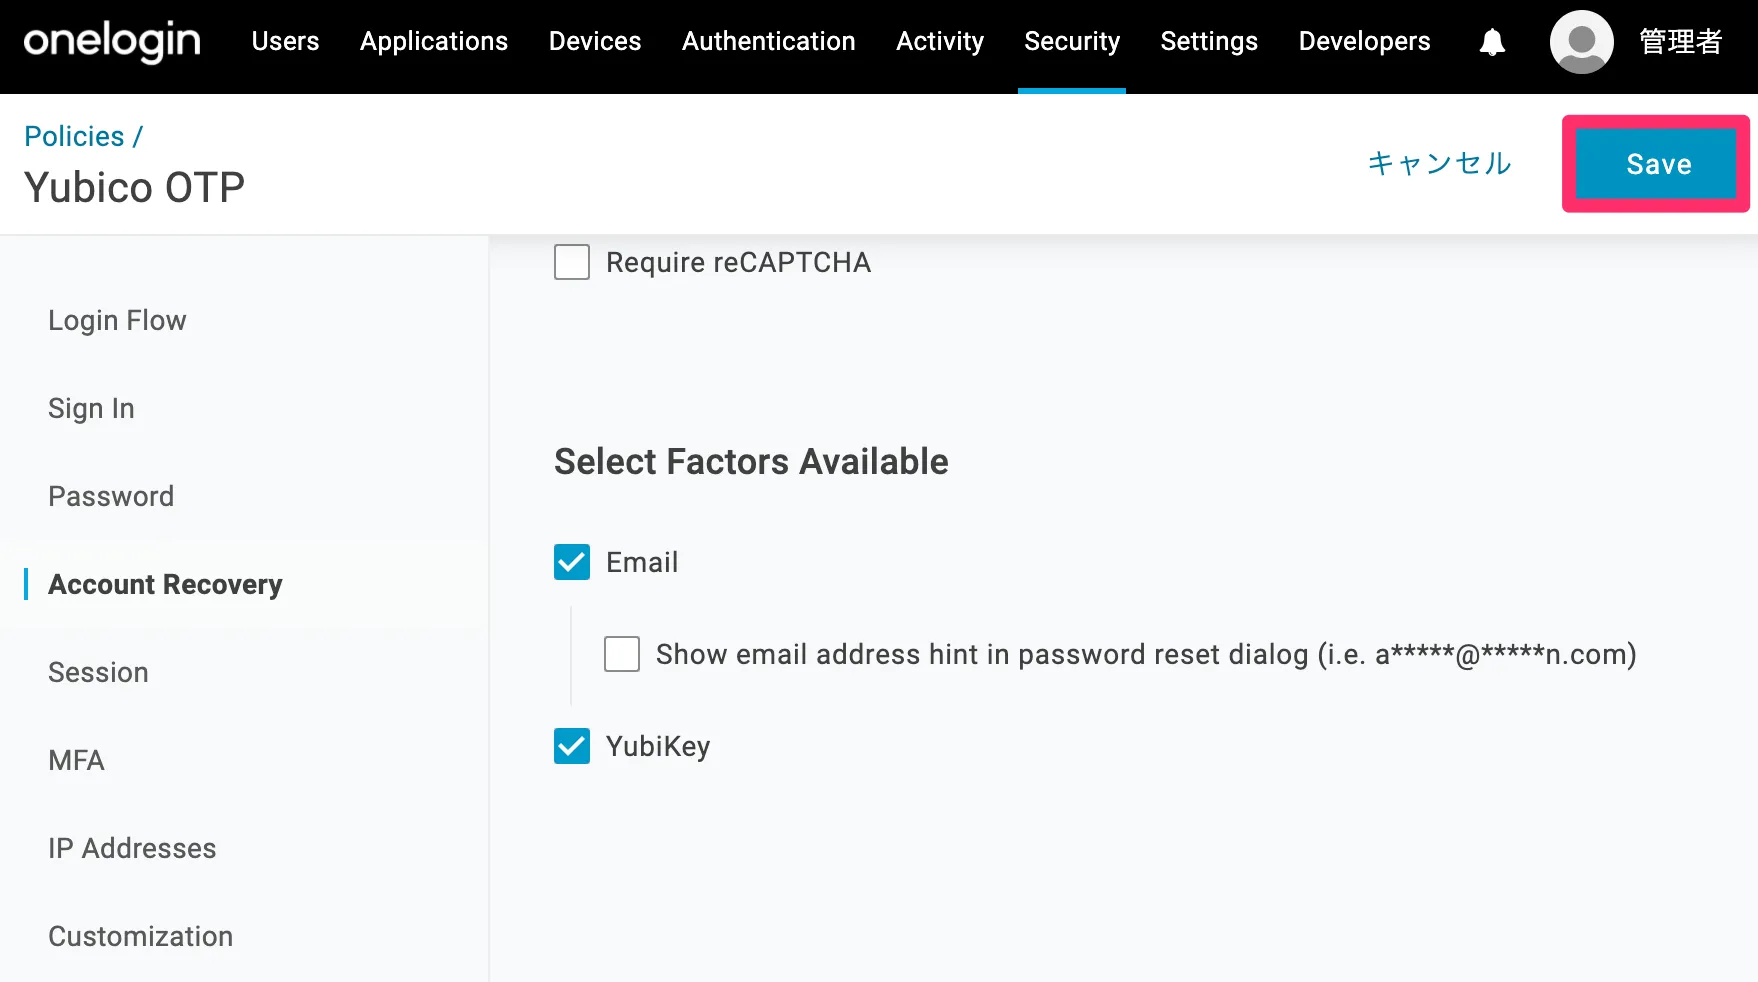The width and height of the screenshot is (1758, 982).
Task: Enable the show email address hint checkbox
Action: [622, 654]
